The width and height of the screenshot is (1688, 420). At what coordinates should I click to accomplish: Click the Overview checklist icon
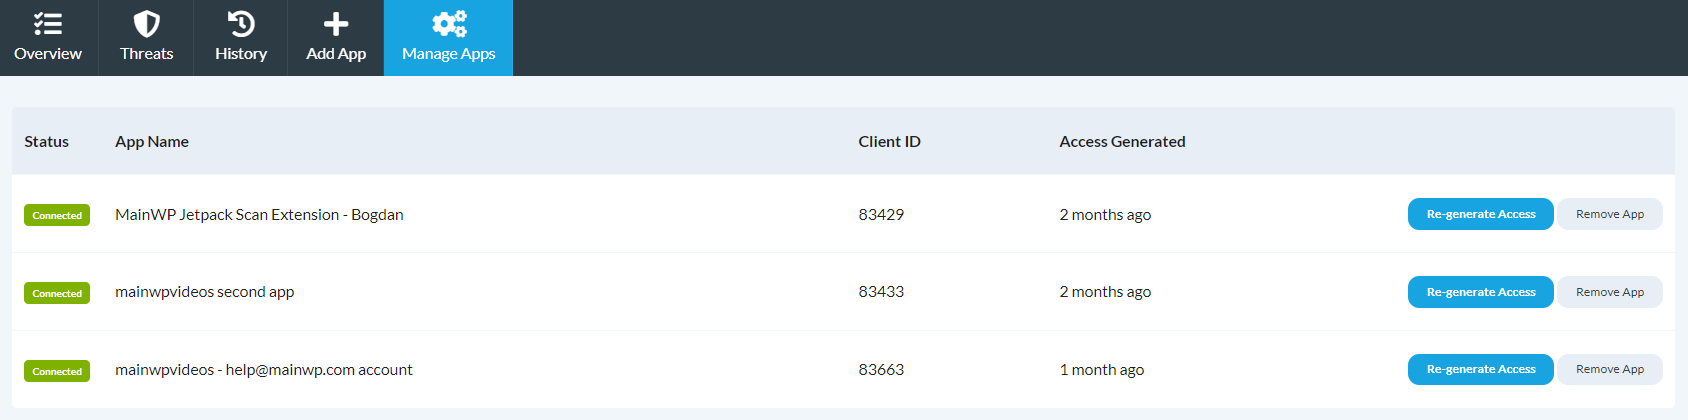pyautogui.click(x=48, y=23)
